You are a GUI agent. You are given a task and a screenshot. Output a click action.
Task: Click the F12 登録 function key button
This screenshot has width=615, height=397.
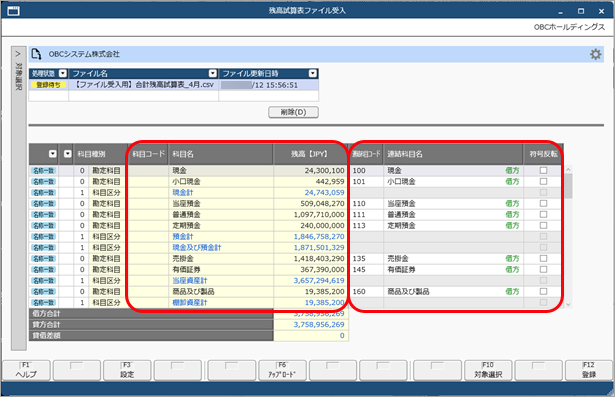point(589,370)
